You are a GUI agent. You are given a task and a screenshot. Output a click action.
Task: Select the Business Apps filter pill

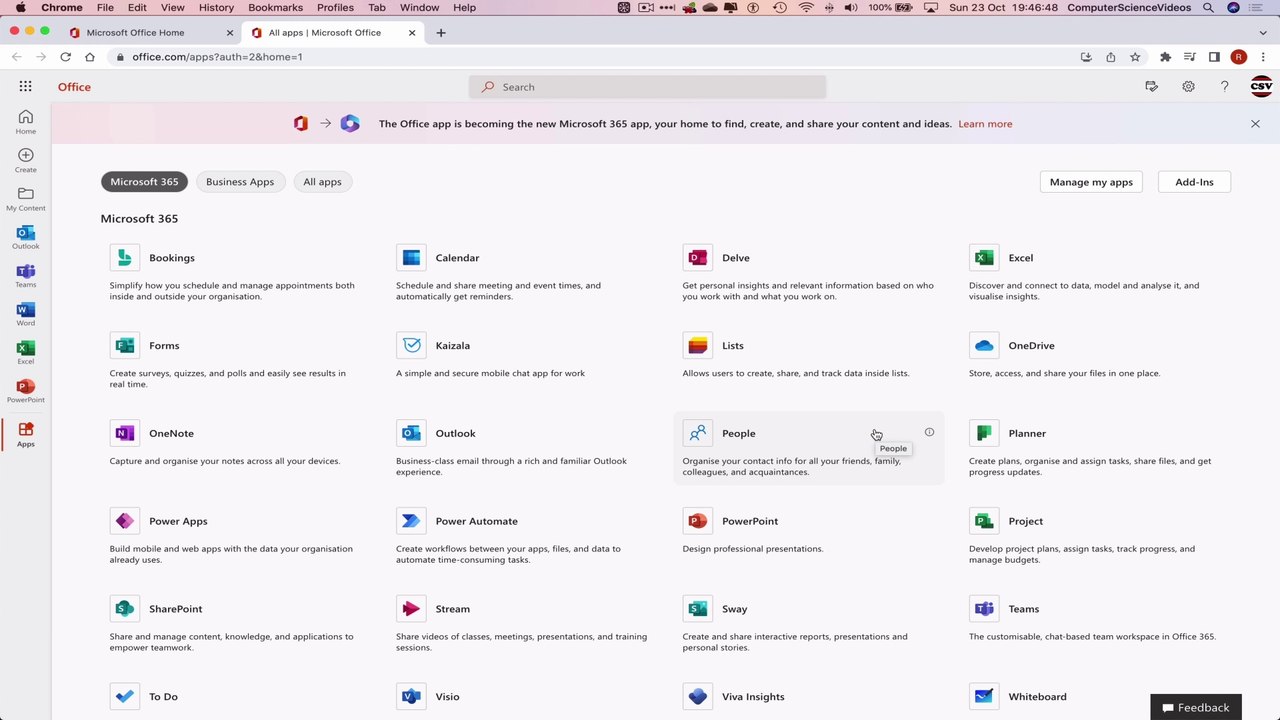[240, 182]
